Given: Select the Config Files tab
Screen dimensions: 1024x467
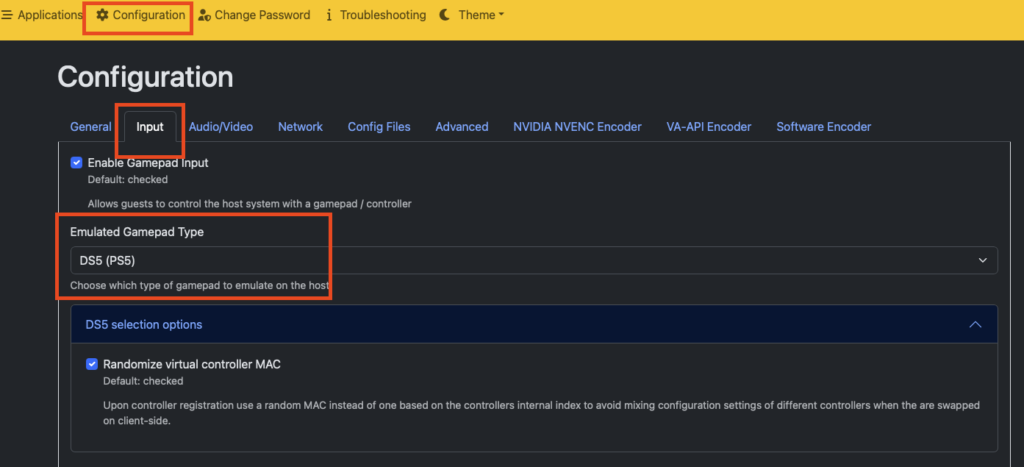Looking at the screenshot, I should click(x=379, y=127).
